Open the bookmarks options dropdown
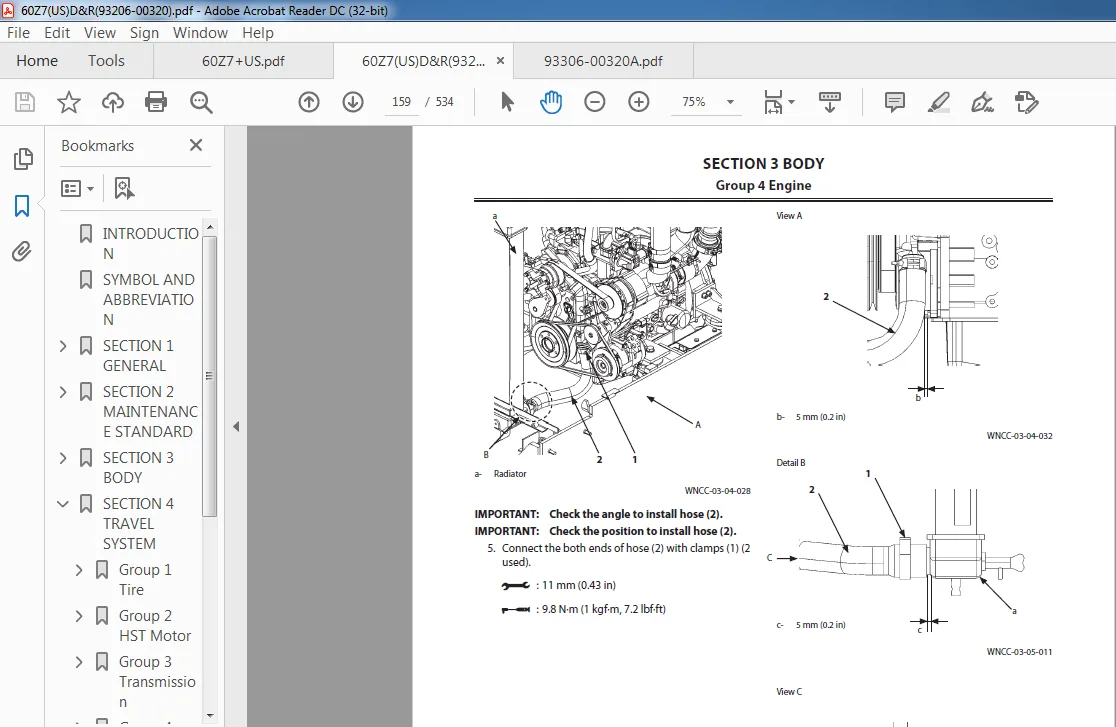 [78, 188]
